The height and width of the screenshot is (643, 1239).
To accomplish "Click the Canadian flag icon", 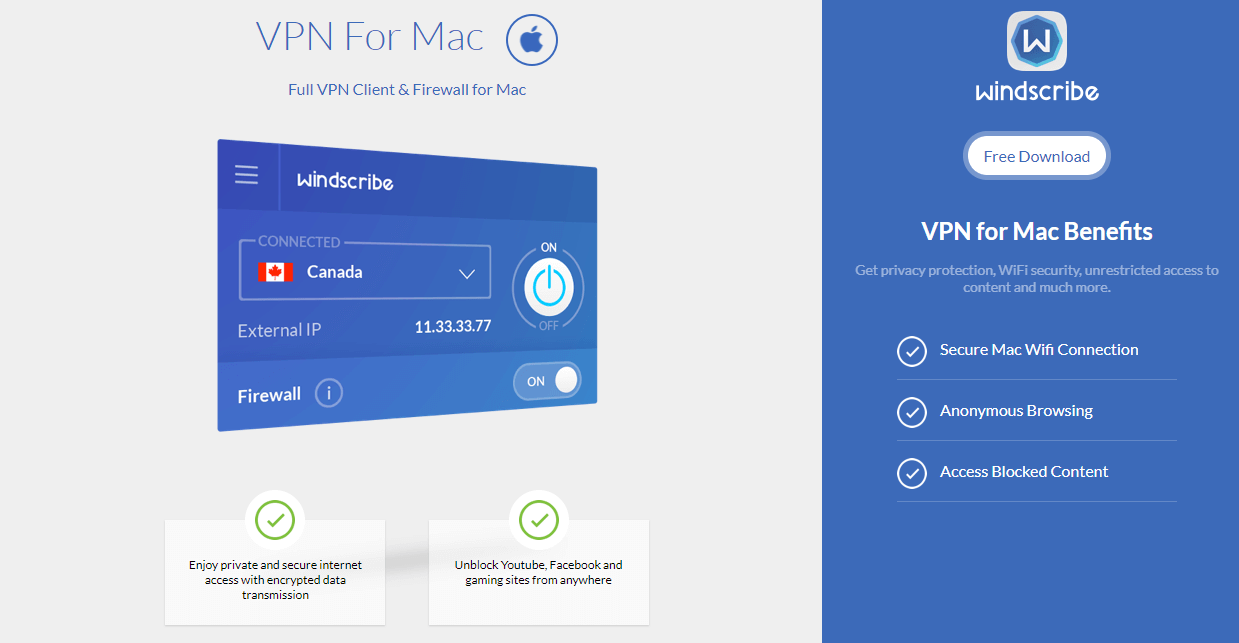I will click(275, 272).
